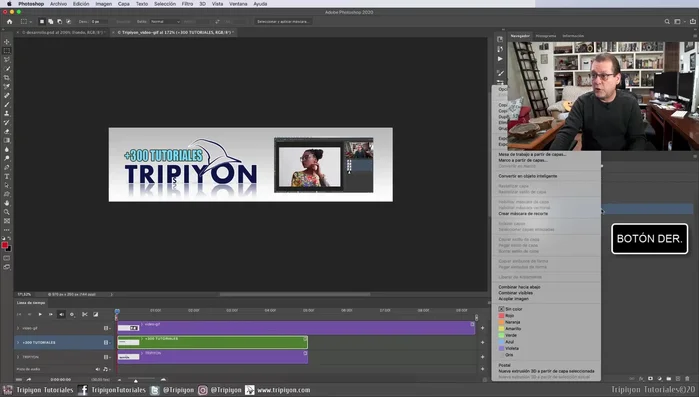Toggle audio playback speaker button in the timeline
The height and width of the screenshot is (397, 699).
(62, 315)
